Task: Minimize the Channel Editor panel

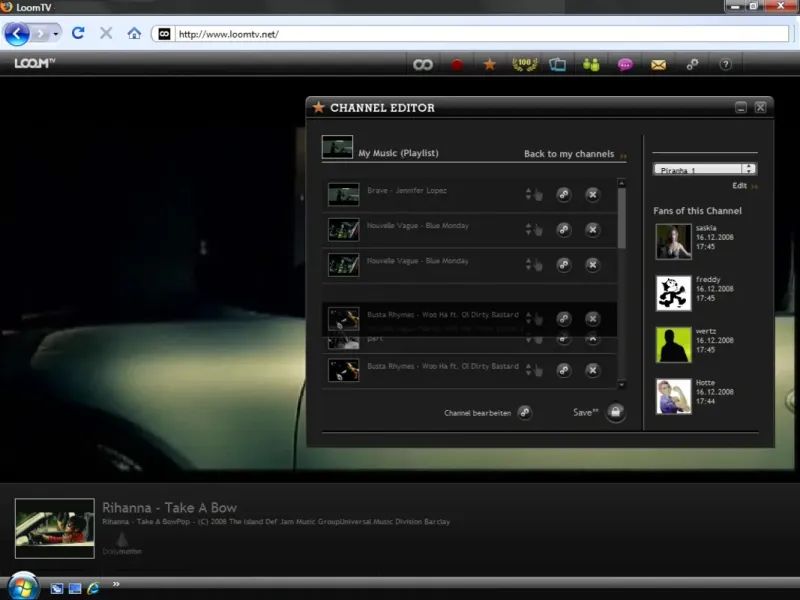Action: pyautogui.click(x=741, y=107)
